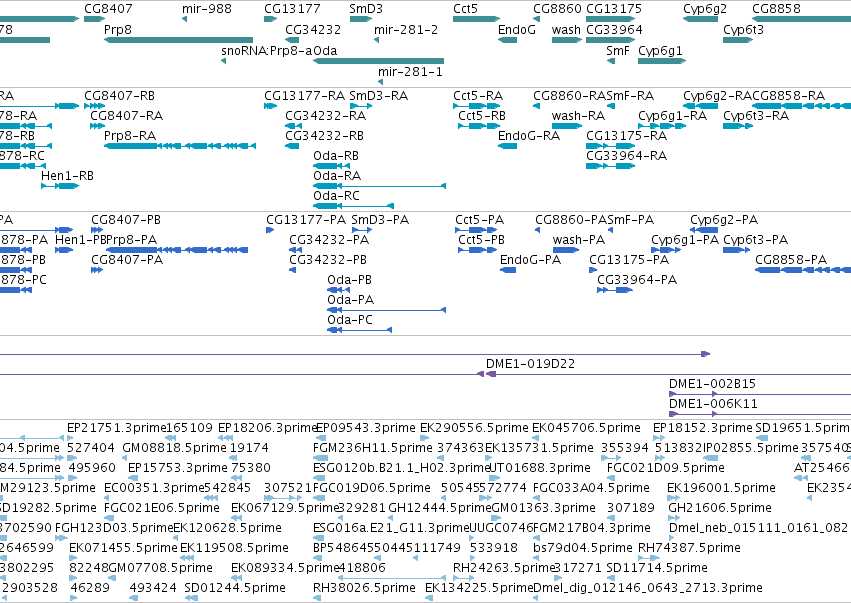Click the Cyp6t3-RA transcript label
This screenshot has width=851, height=603.
click(x=756, y=116)
